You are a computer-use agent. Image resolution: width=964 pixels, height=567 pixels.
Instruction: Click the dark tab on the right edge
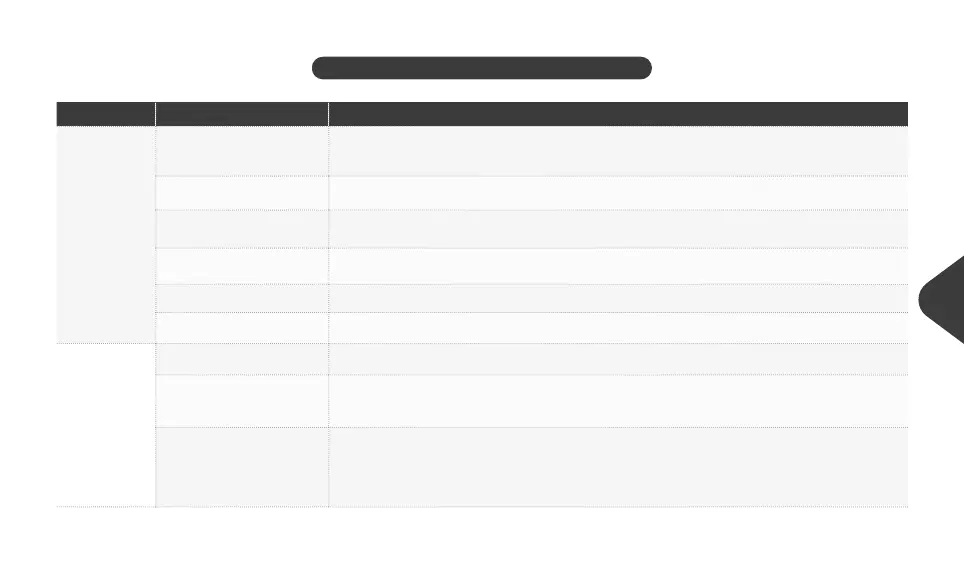click(945, 300)
